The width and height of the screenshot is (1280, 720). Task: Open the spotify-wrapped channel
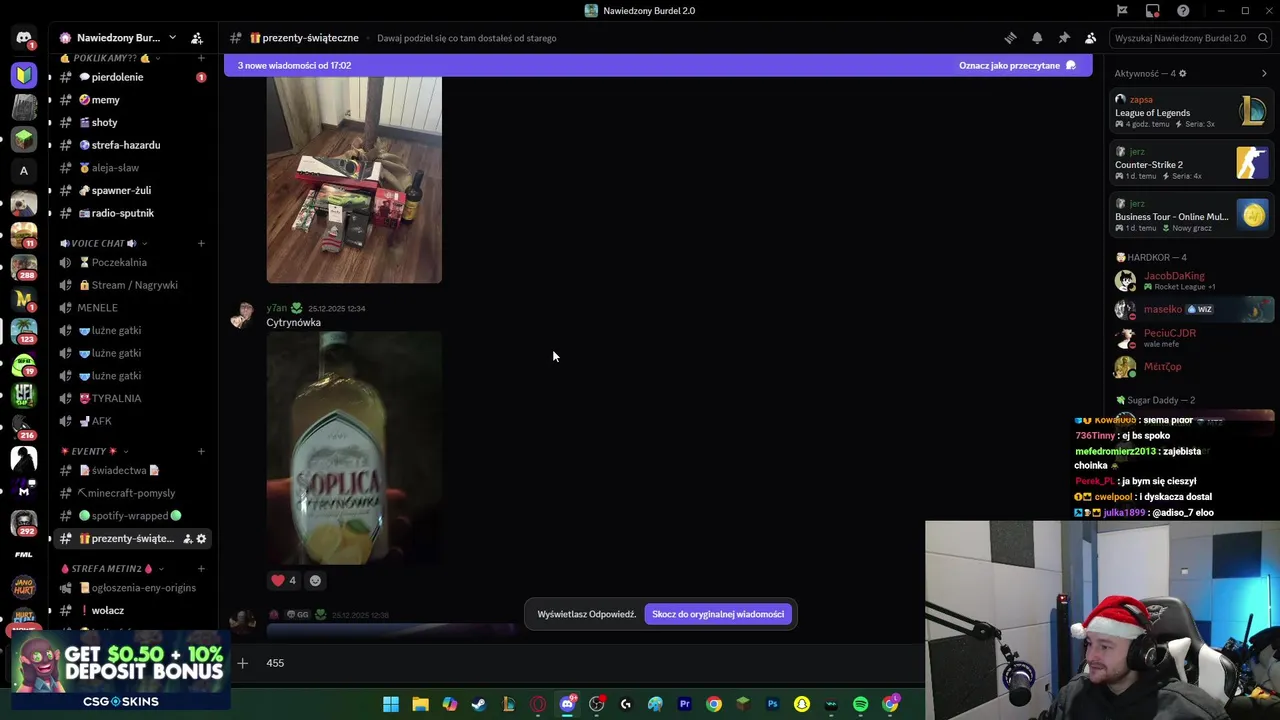tap(132, 516)
